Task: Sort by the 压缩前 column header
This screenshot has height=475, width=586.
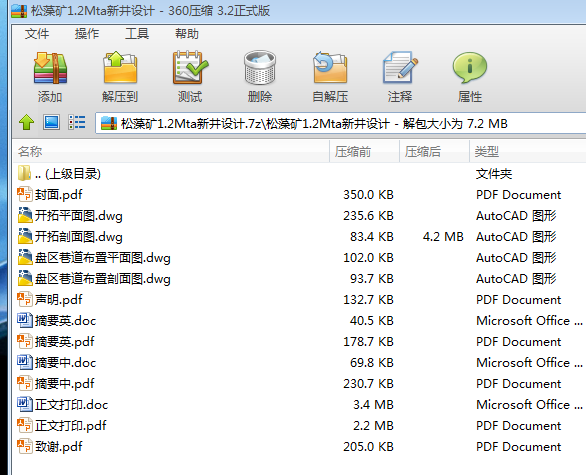Action: (x=364, y=151)
